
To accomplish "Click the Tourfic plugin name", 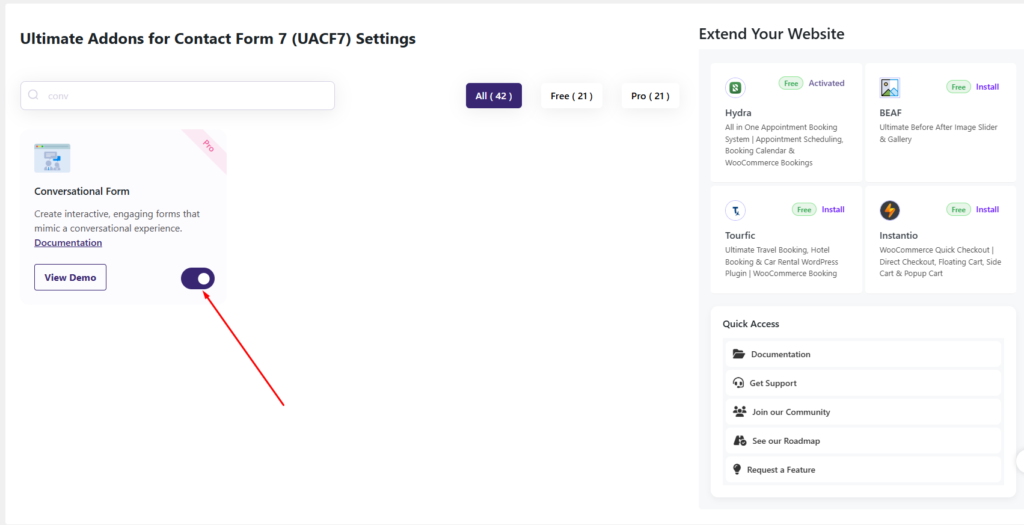I will click(x=740, y=235).
